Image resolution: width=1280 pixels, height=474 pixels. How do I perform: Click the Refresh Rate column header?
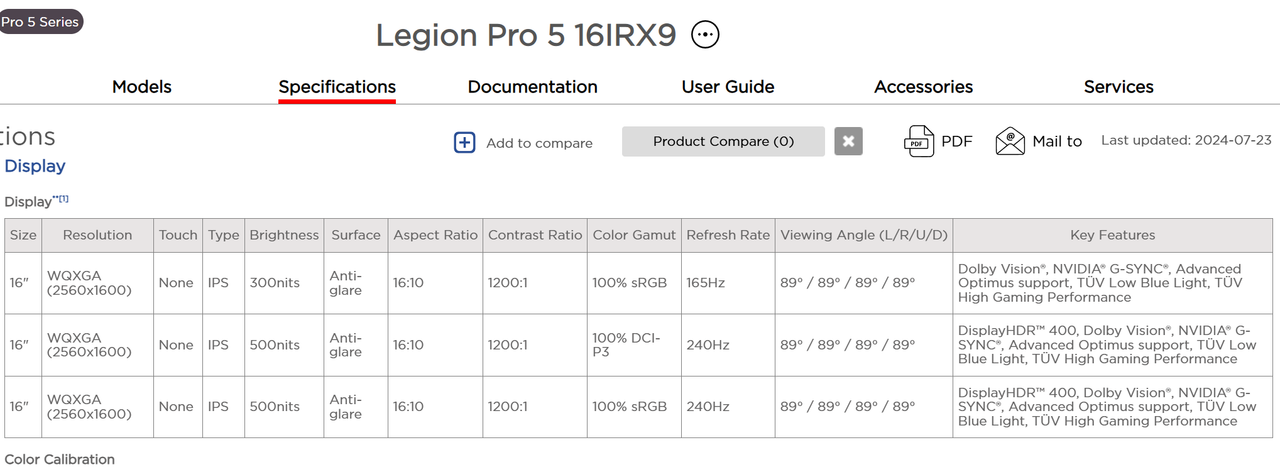pyautogui.click(x=728, y=235)
